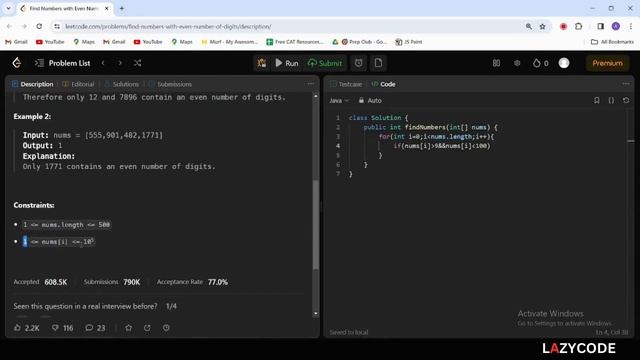This screenshot has height=360, width=640.
Task: Run the code
Action: pos(287,63)
